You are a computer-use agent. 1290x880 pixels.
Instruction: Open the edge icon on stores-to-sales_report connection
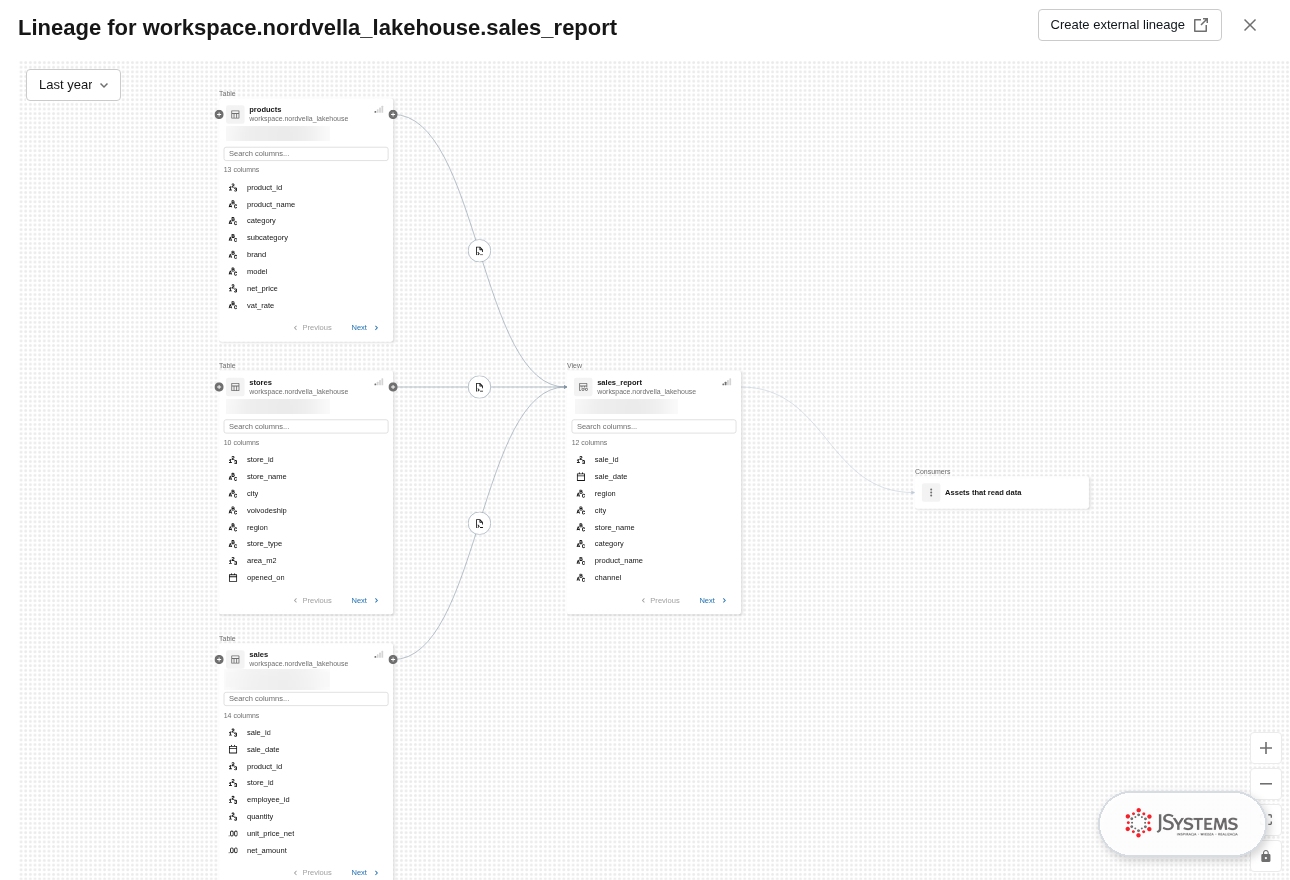[479, 387]
